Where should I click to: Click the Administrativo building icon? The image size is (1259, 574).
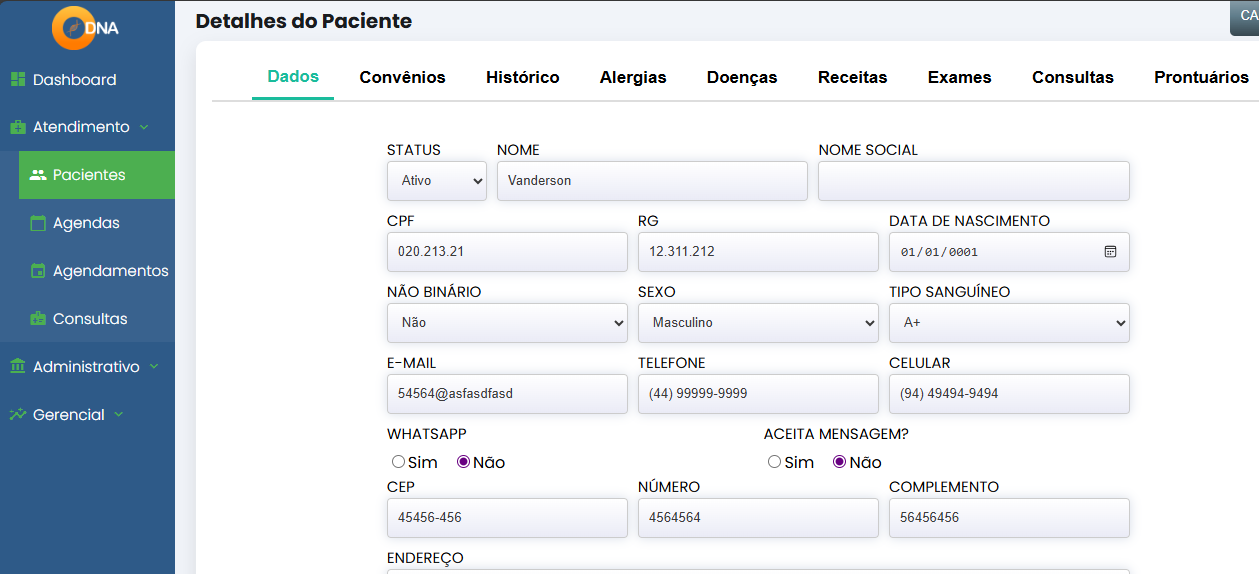pos(18,367)
